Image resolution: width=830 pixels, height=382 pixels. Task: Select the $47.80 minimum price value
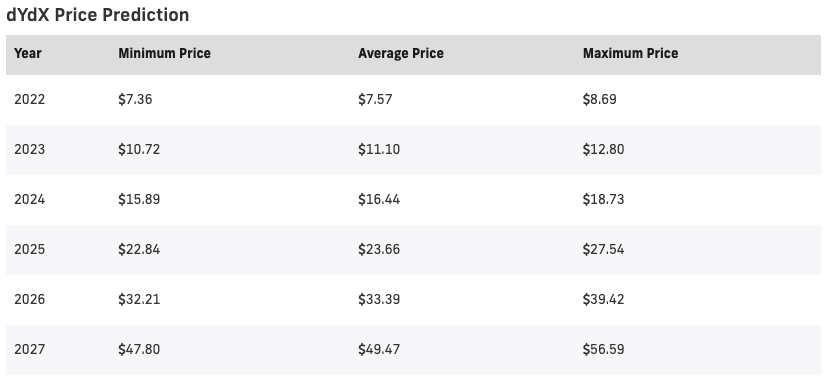pyautogui.click(x=139, y=349)
